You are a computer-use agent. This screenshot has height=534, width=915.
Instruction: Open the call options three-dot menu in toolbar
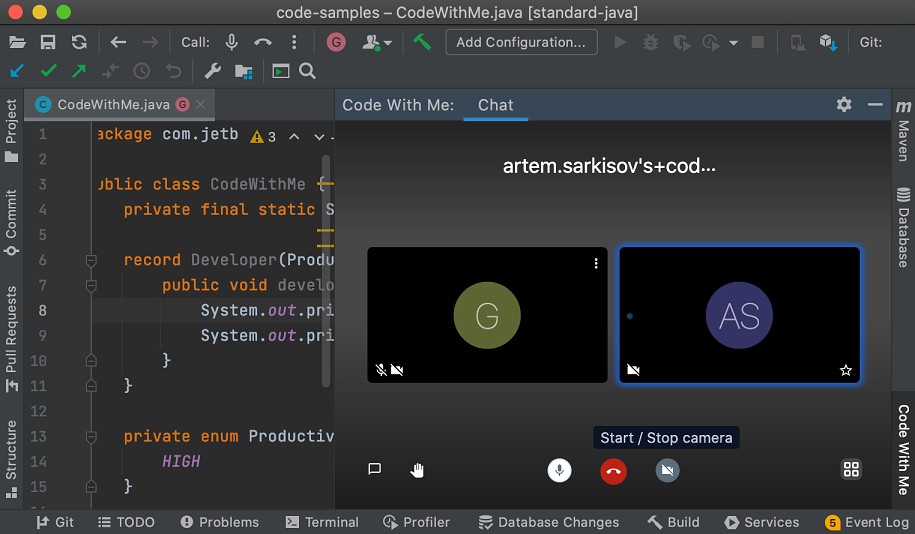[294, 42]
